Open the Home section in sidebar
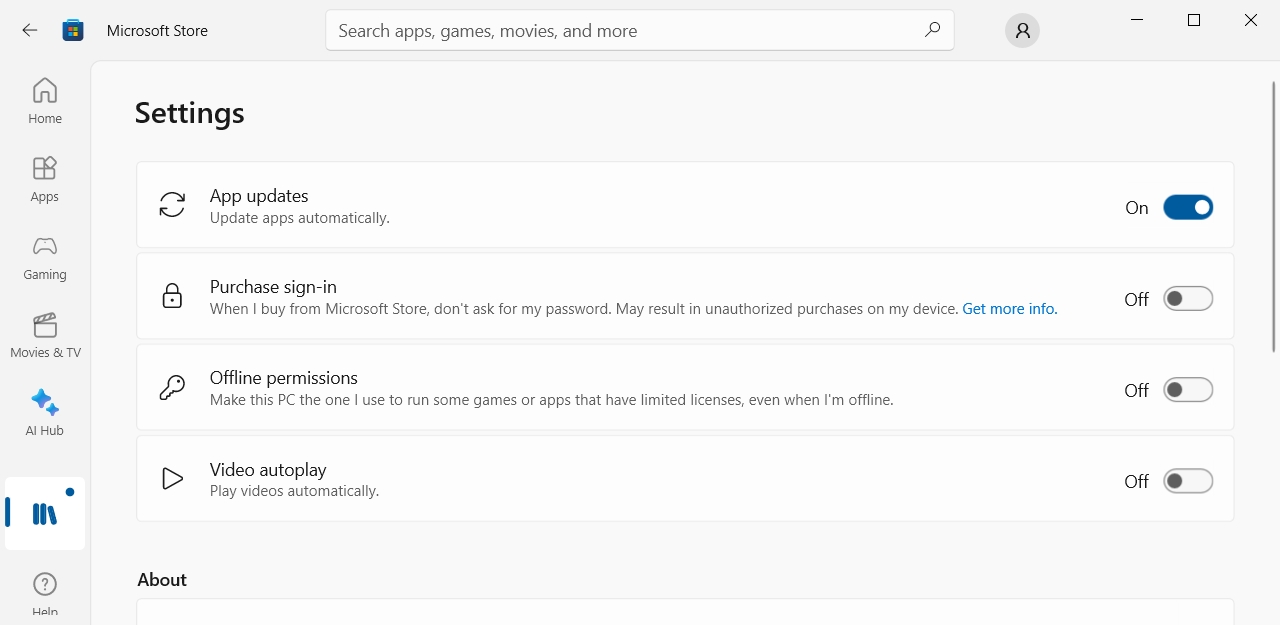The image size is (1280, 625). 45,101
